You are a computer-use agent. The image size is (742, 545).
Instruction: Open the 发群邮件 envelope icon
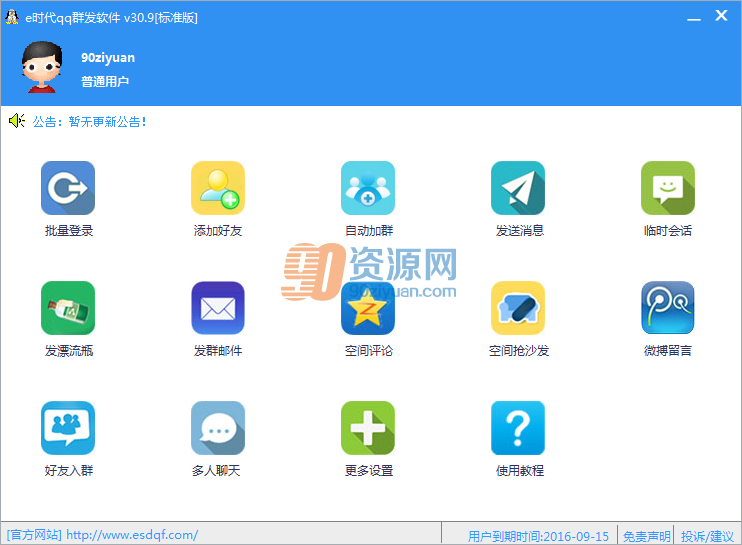(218, 308)
